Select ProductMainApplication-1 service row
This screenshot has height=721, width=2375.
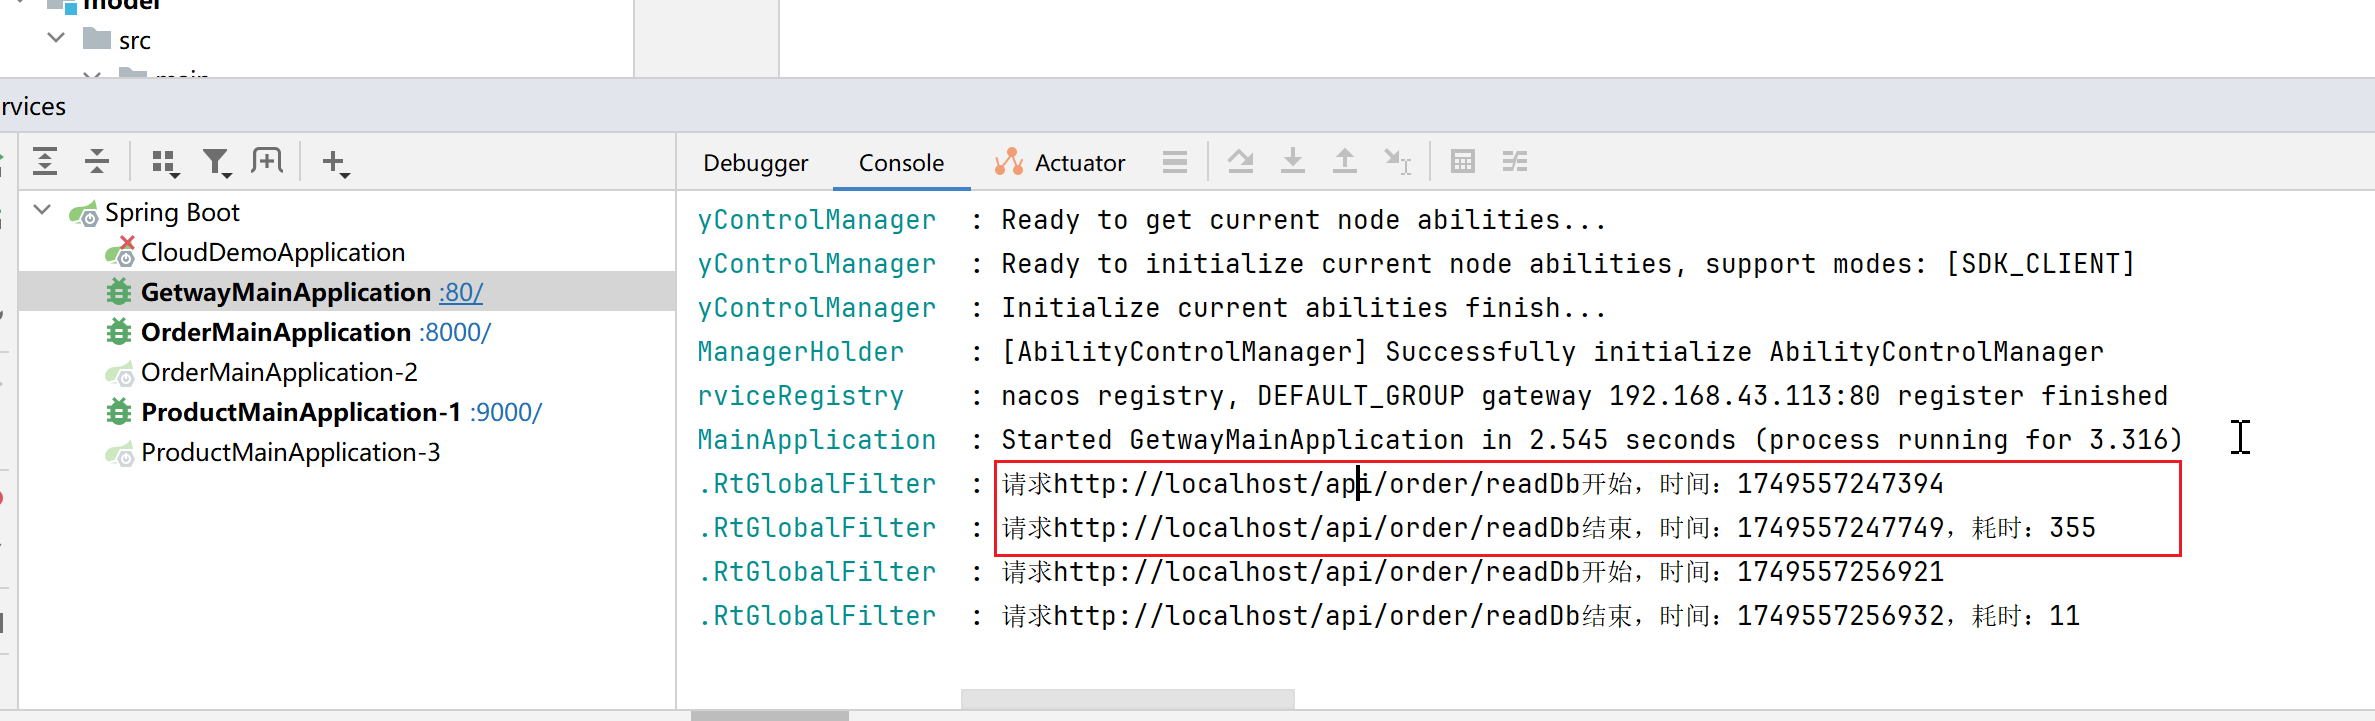[x=346, y=412]
